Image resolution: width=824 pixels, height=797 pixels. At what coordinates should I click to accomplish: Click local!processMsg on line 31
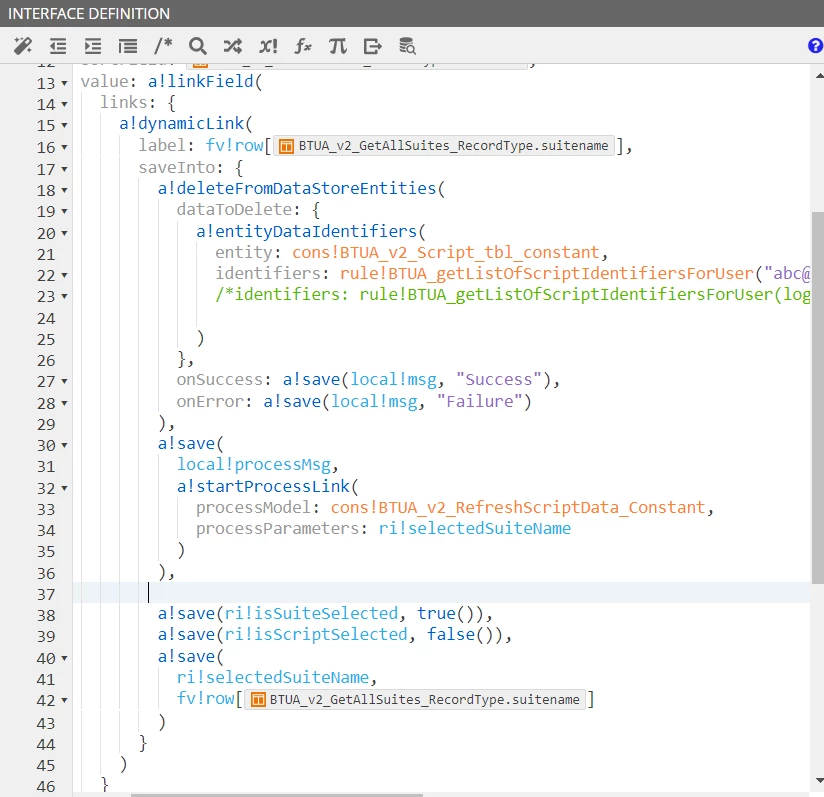pos(254,465)
